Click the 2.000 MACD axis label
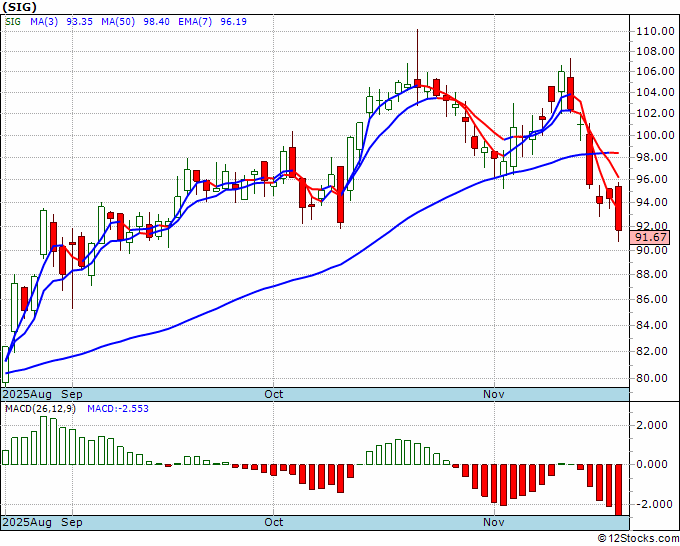680x546 pixels. (x=652, y=425)
